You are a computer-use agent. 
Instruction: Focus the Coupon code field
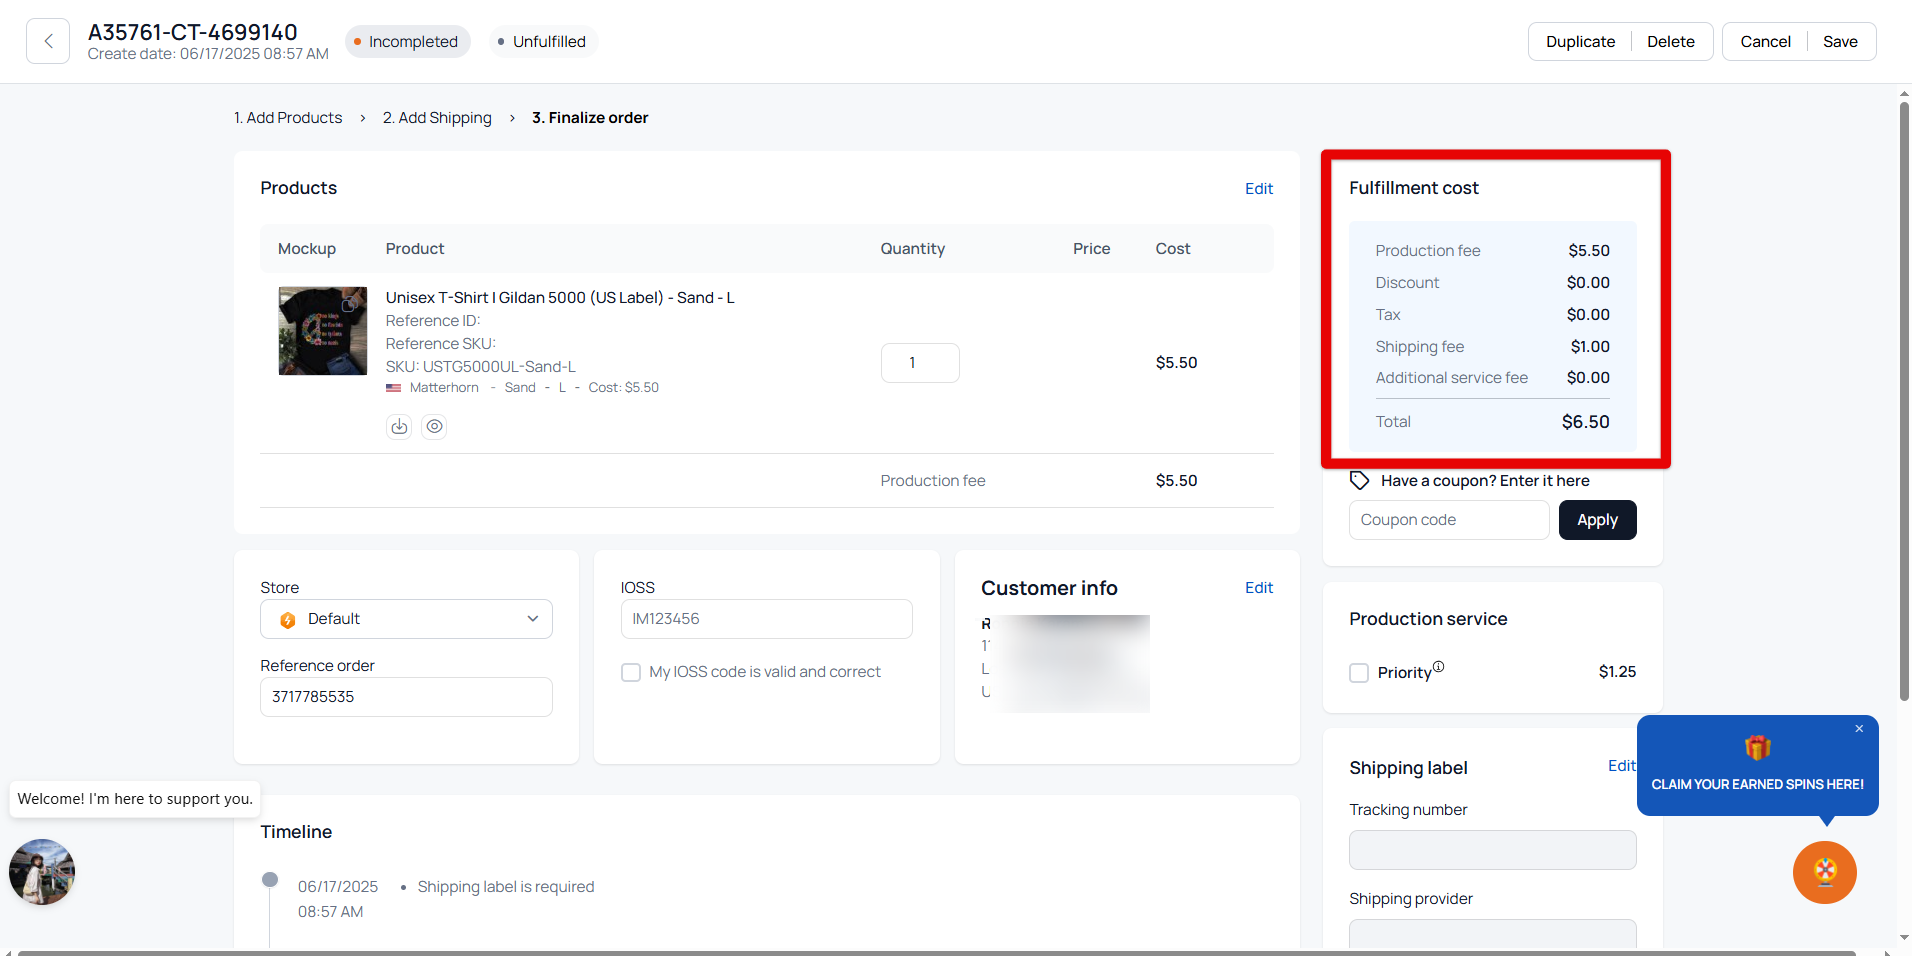[1448, 520]
